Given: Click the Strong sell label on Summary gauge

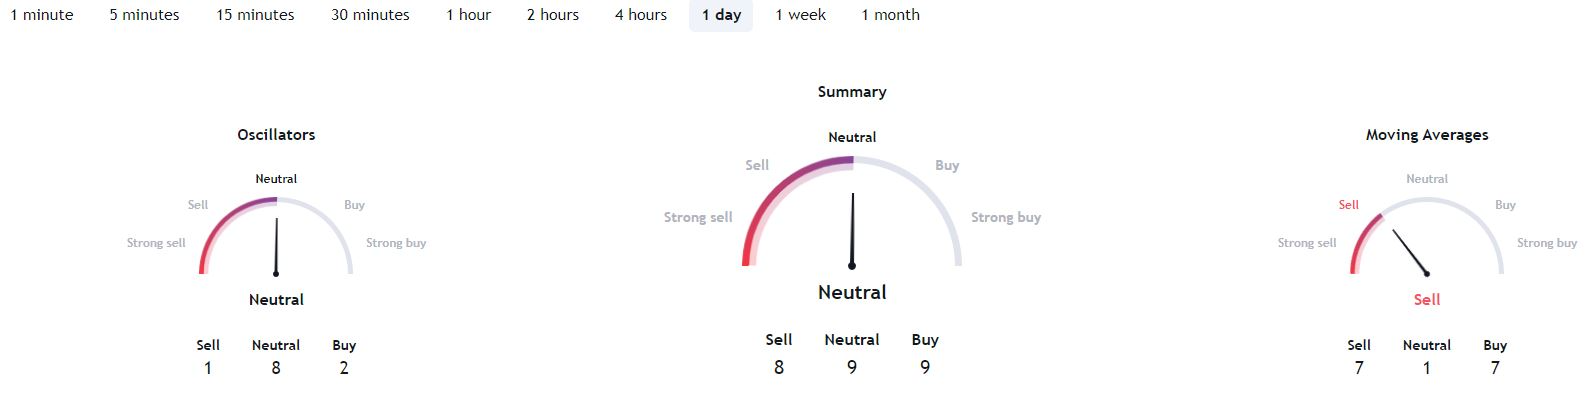Looking at the screenshot, I should (x=698, y=218).
